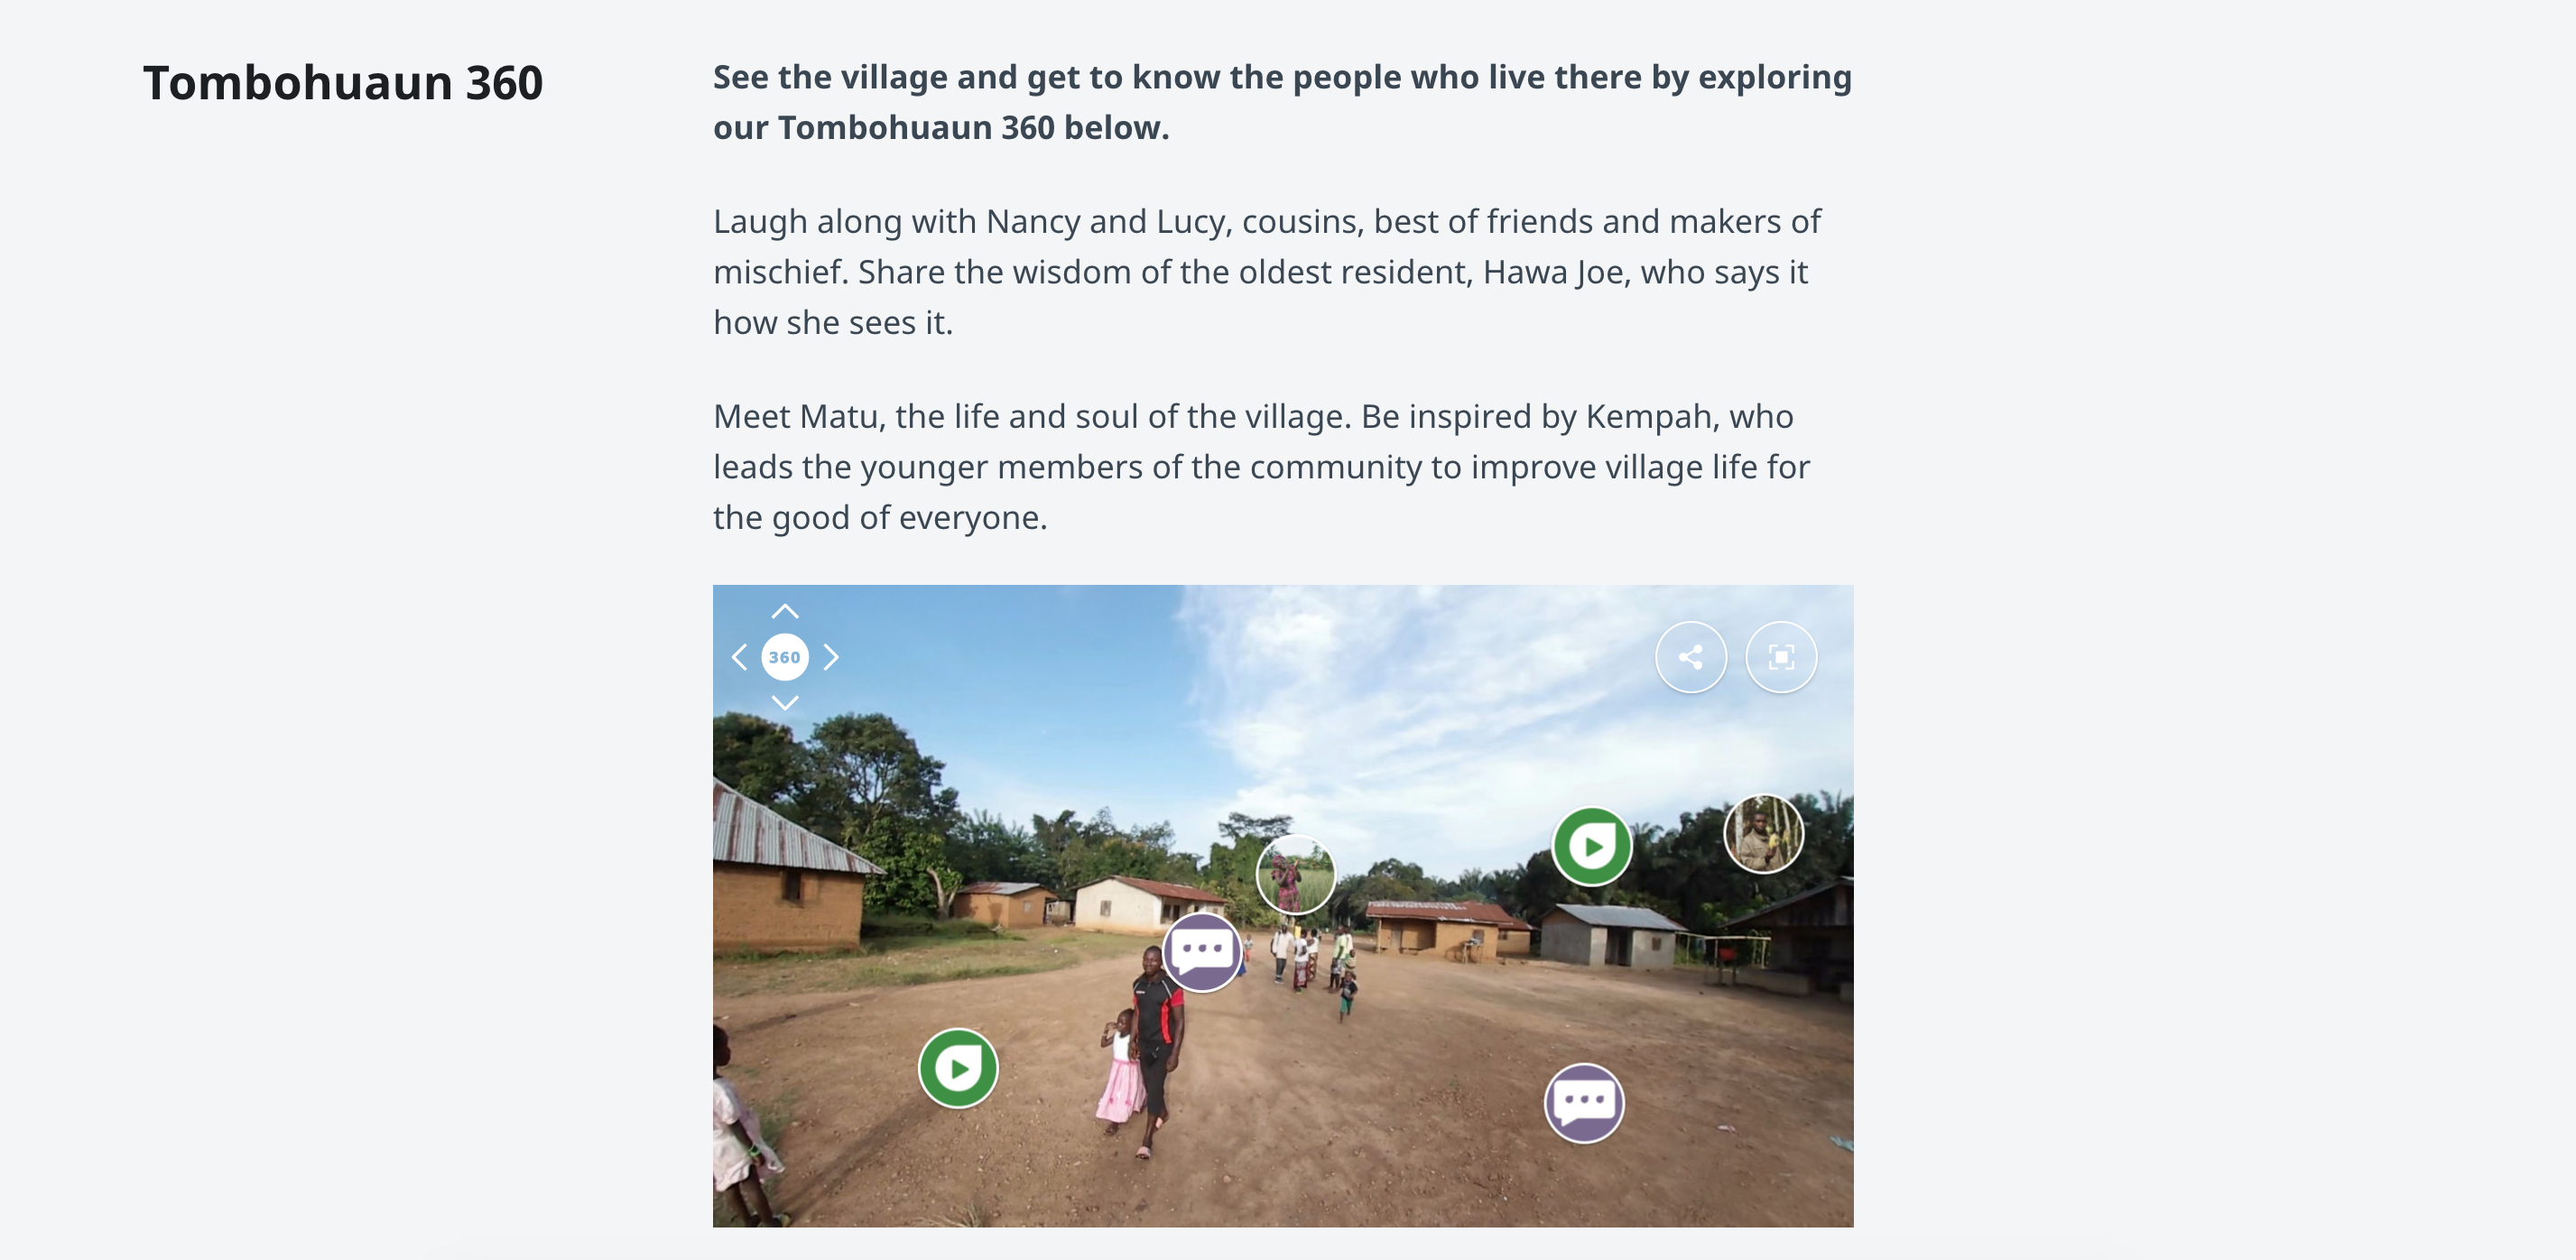The image size is (2576, 1260).
Task: Open the share options icon
Action: (x=1690, y=657)
